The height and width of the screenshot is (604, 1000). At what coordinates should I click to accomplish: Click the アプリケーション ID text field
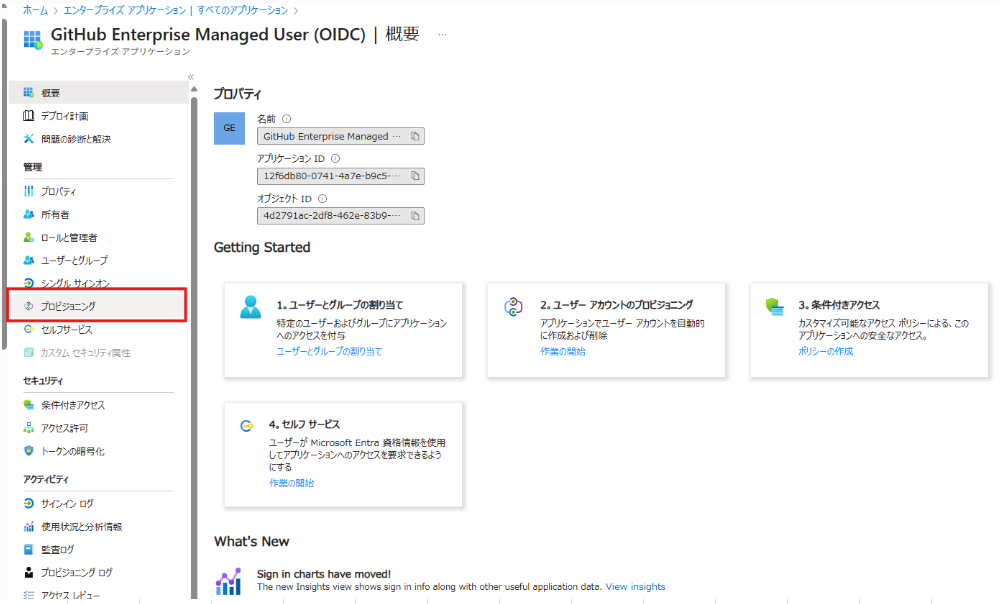coord(341,176)
